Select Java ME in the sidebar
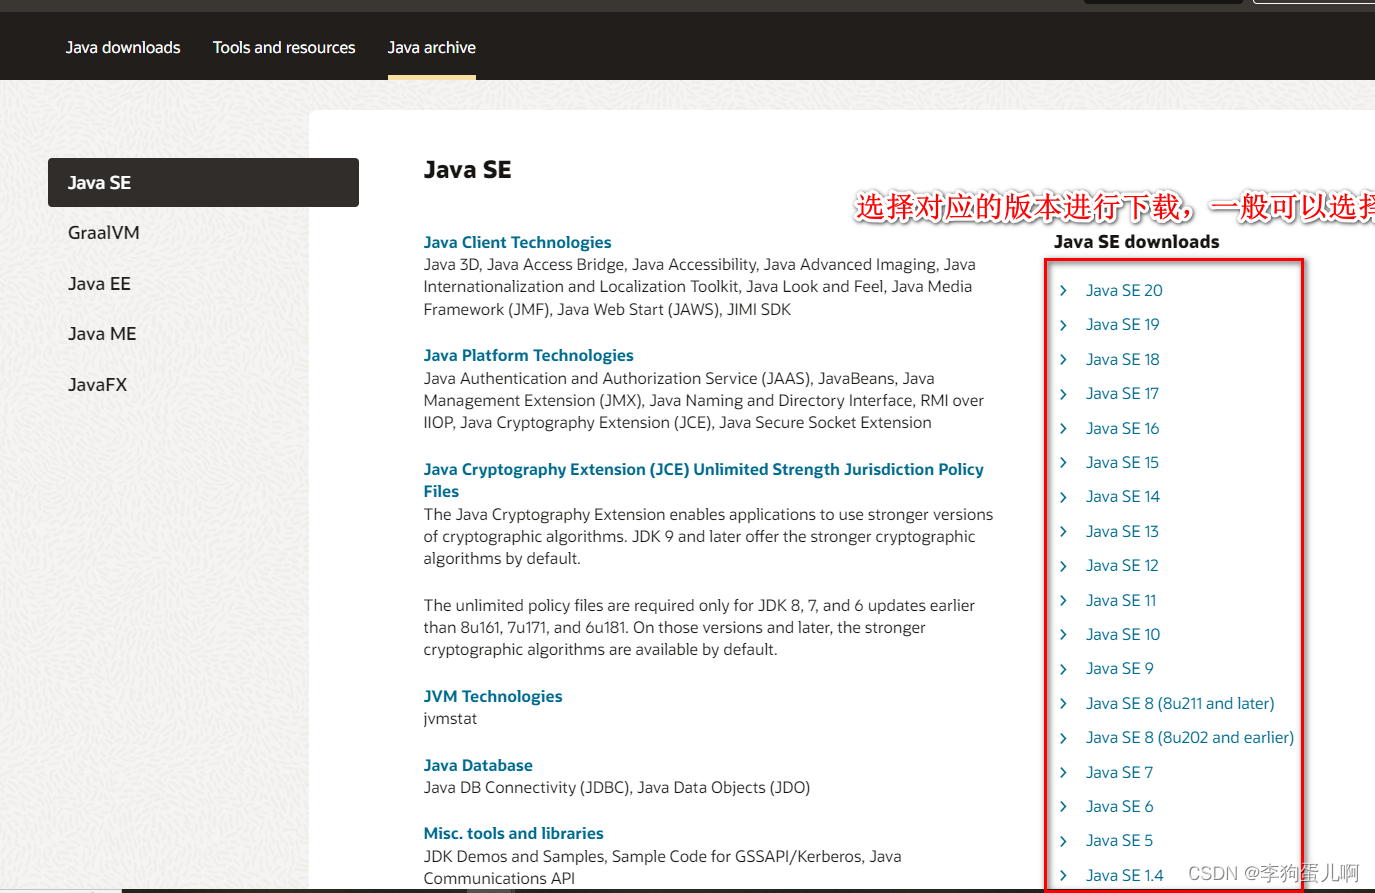 pos(101,333)
